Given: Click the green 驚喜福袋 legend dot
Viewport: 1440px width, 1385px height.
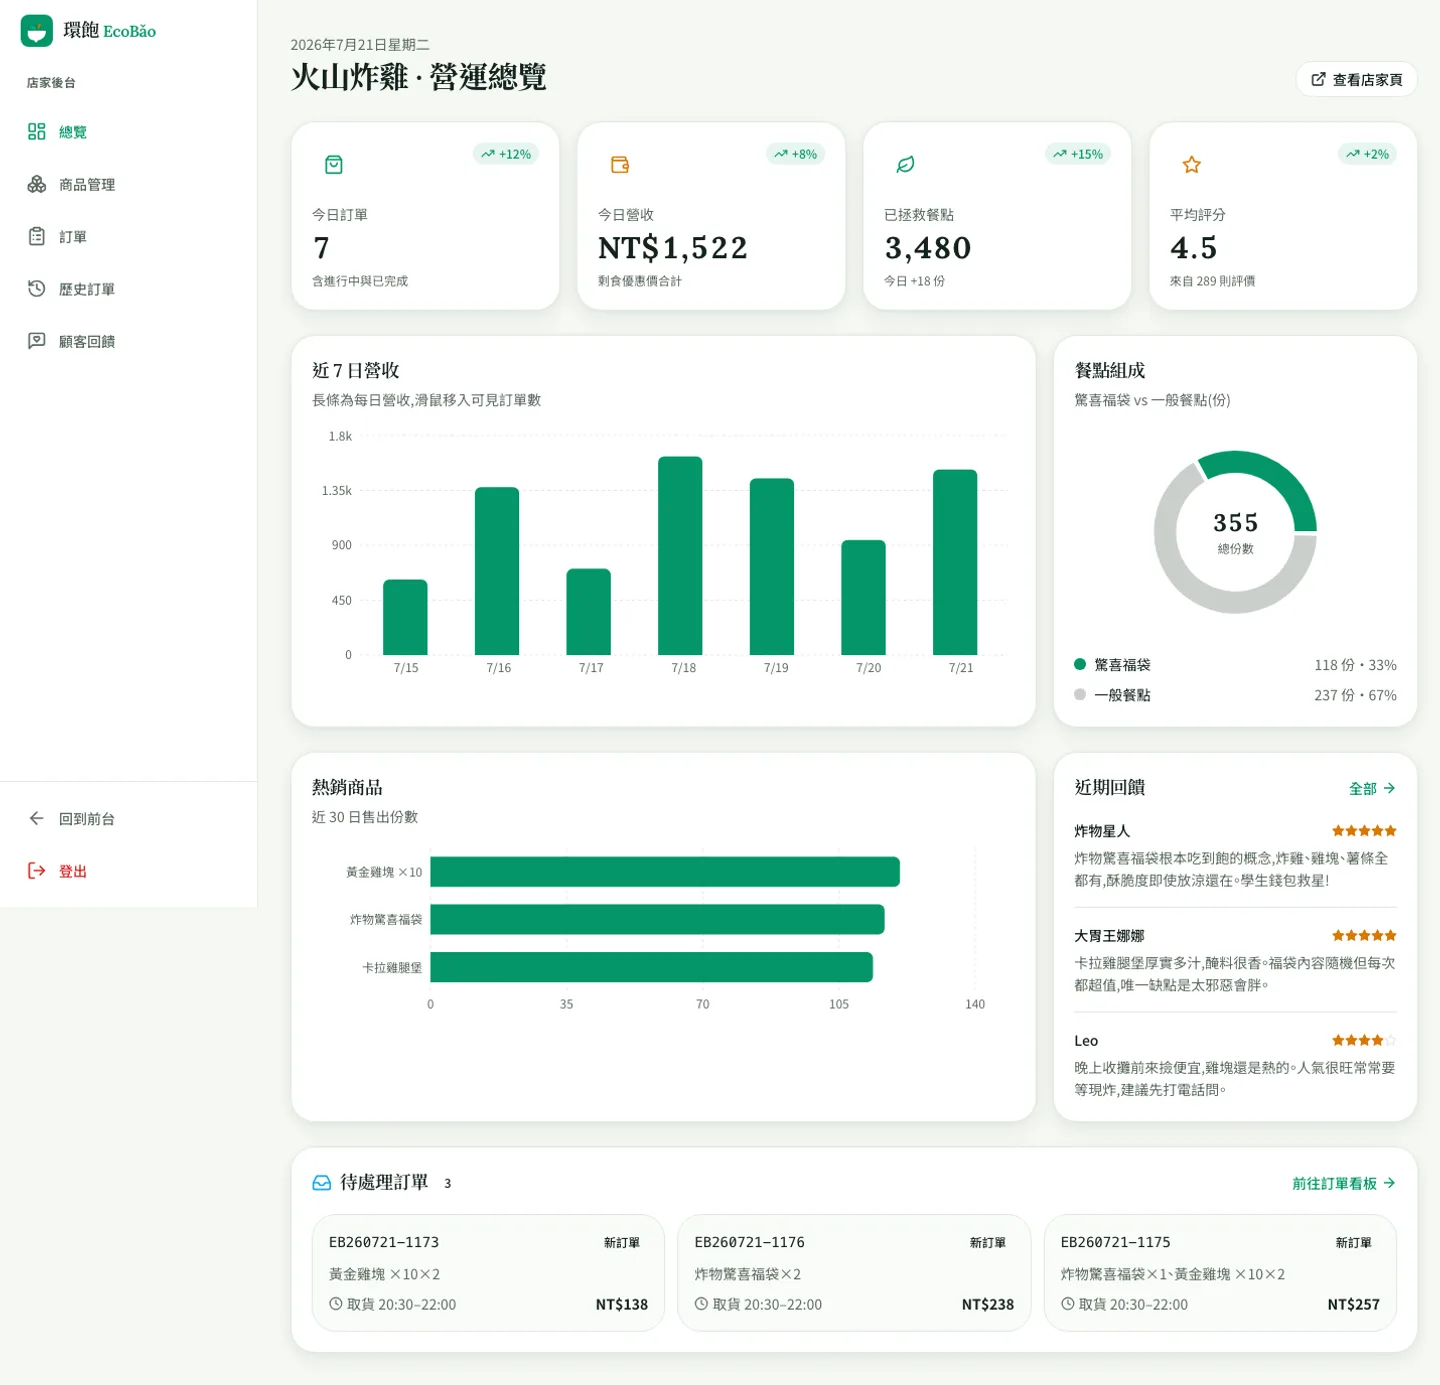Looking at the screenshot, I should point(1080,664).
